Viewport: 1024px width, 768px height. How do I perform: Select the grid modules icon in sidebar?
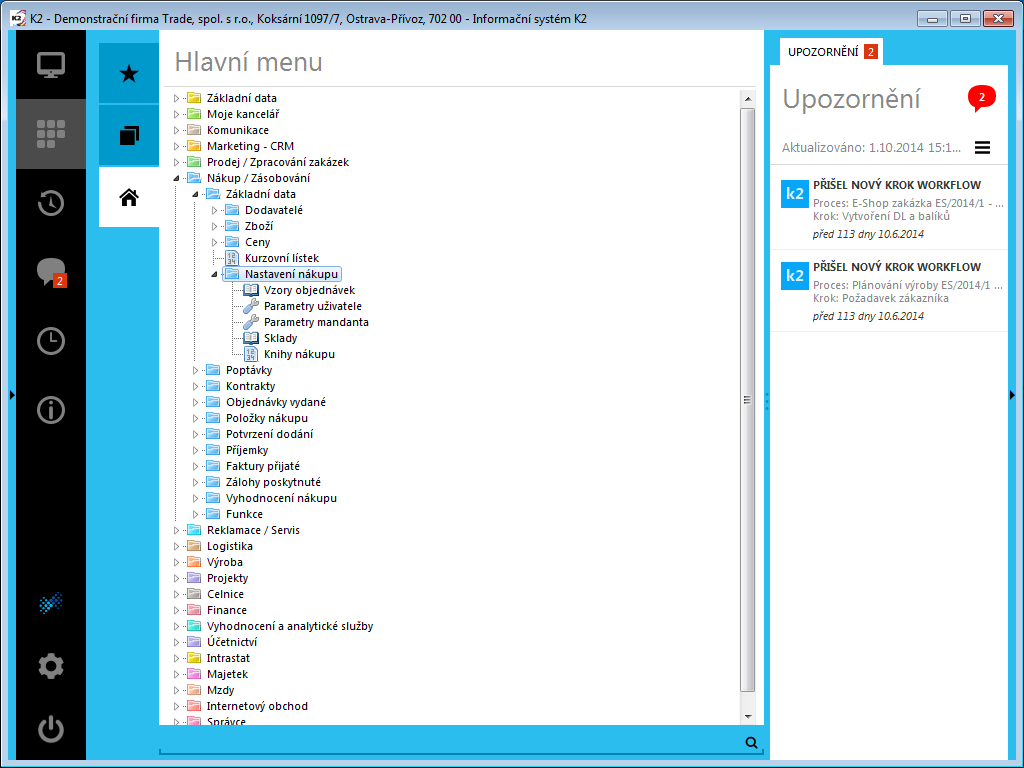pos(51,134)
